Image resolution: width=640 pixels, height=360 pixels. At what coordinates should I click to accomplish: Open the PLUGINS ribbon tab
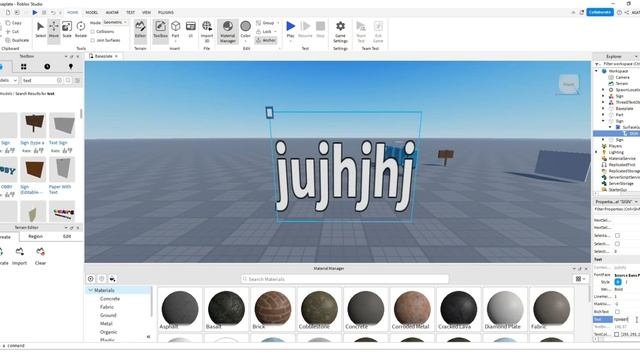(166, 13)
